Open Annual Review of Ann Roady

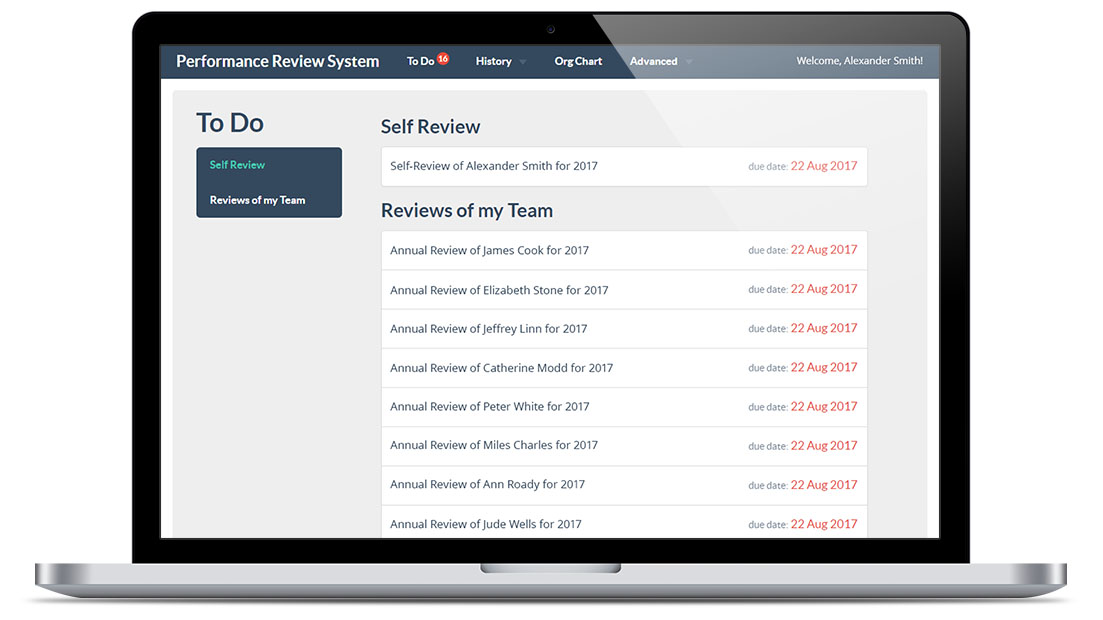click(x=487, y=484)
